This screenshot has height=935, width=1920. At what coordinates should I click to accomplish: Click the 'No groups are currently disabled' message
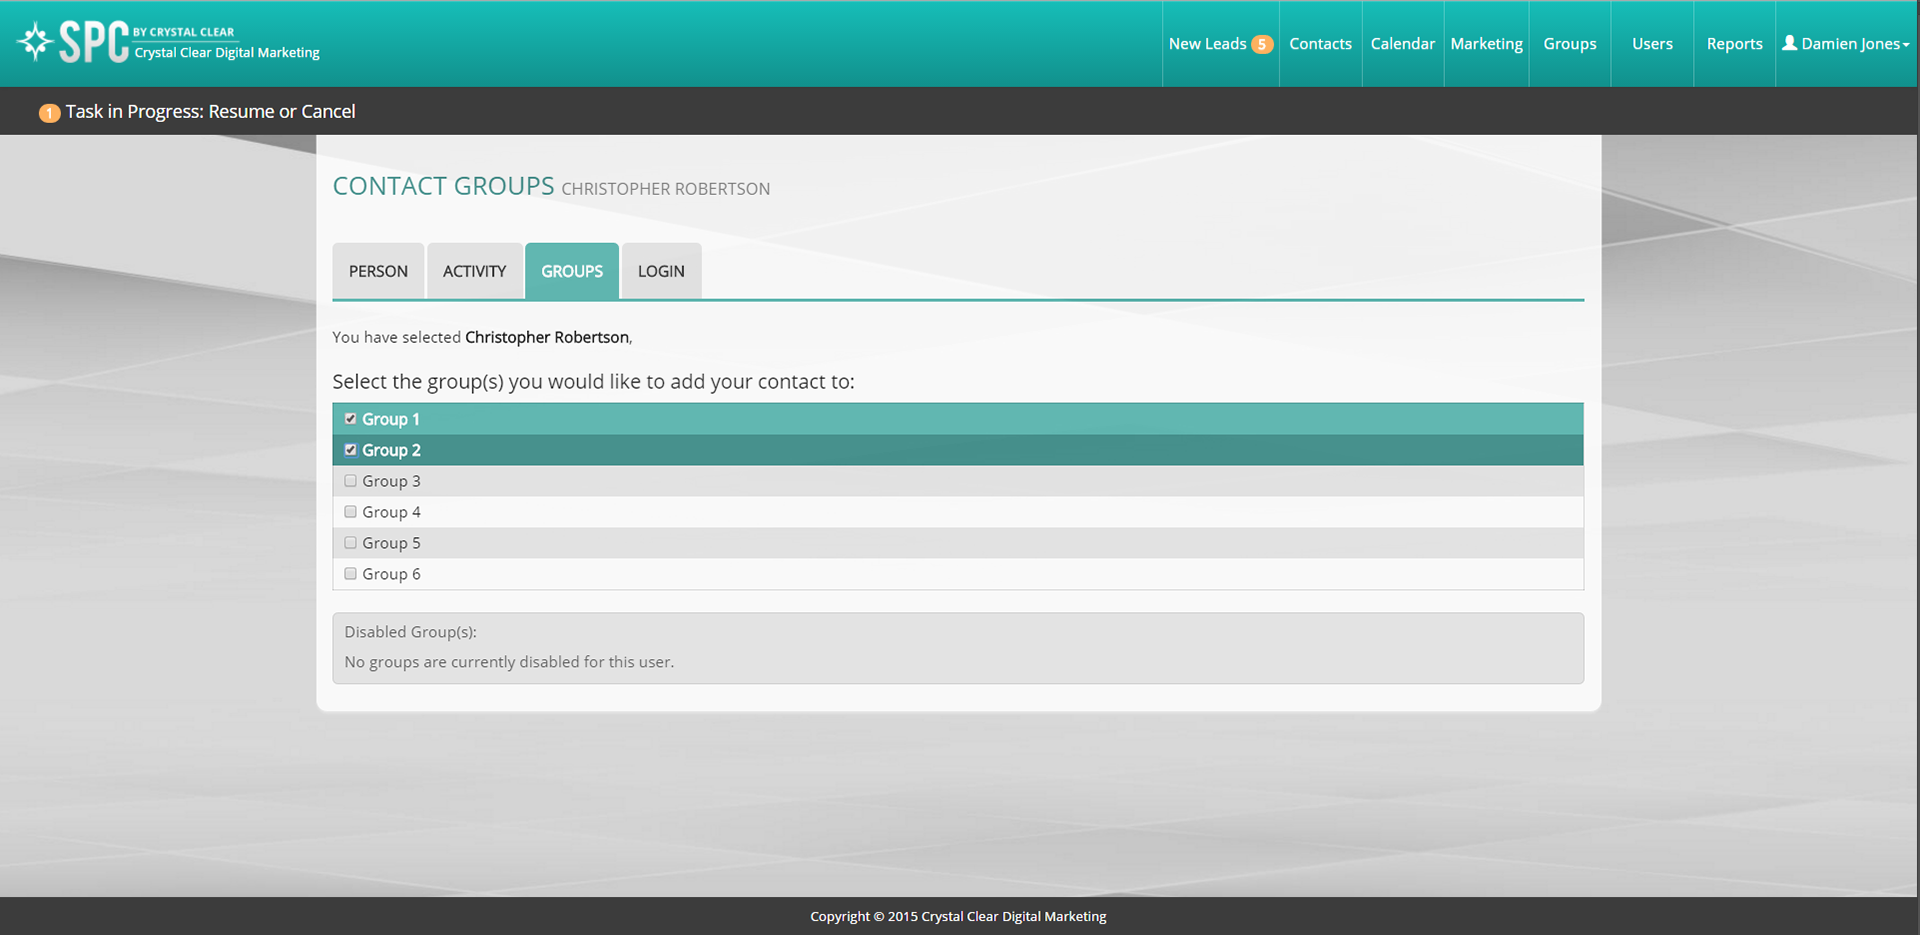pyautogui.click(x=509, y=662)
